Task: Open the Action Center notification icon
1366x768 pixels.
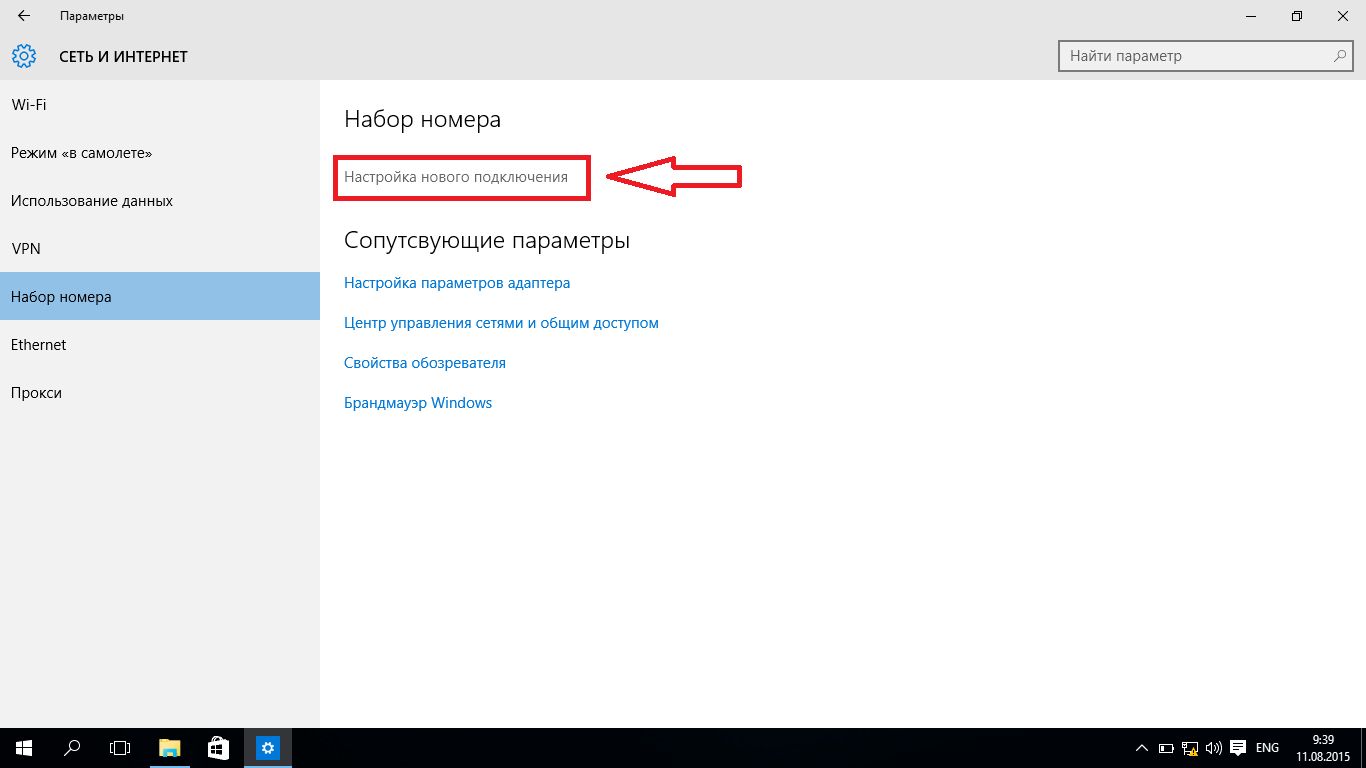Action: [x=1238, y=748]
